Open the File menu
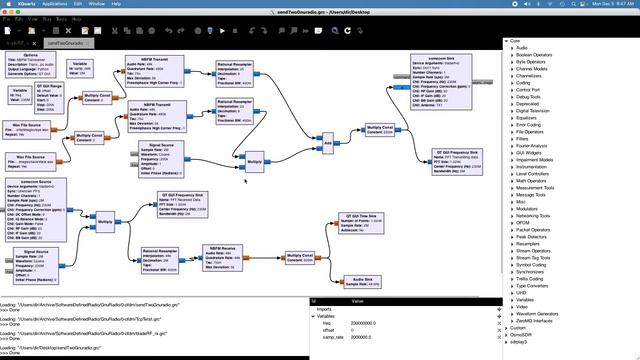Screen dimensions: 640x360 (x=6, y=19)
